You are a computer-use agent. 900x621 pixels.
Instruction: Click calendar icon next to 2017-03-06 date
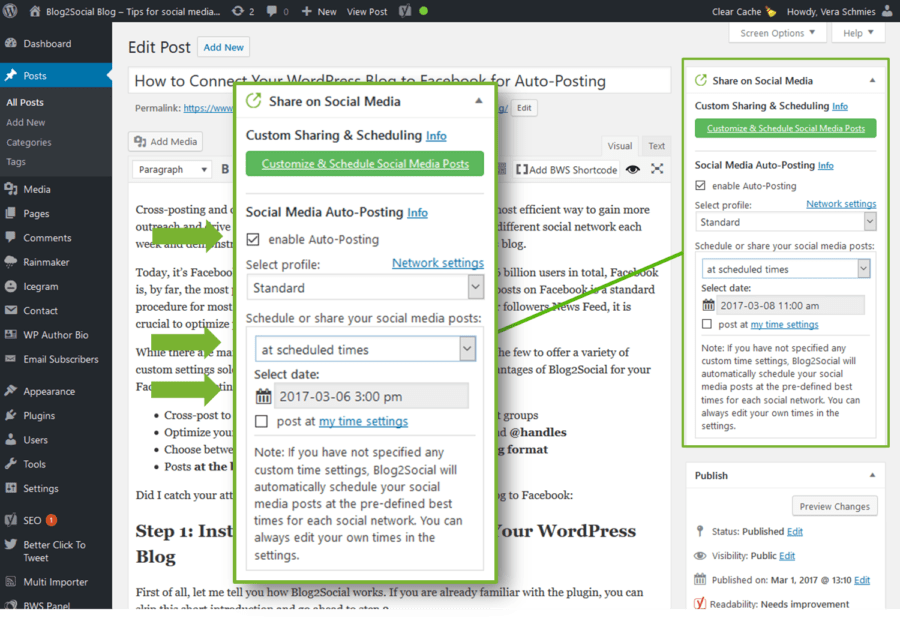(x=263, y=396)
